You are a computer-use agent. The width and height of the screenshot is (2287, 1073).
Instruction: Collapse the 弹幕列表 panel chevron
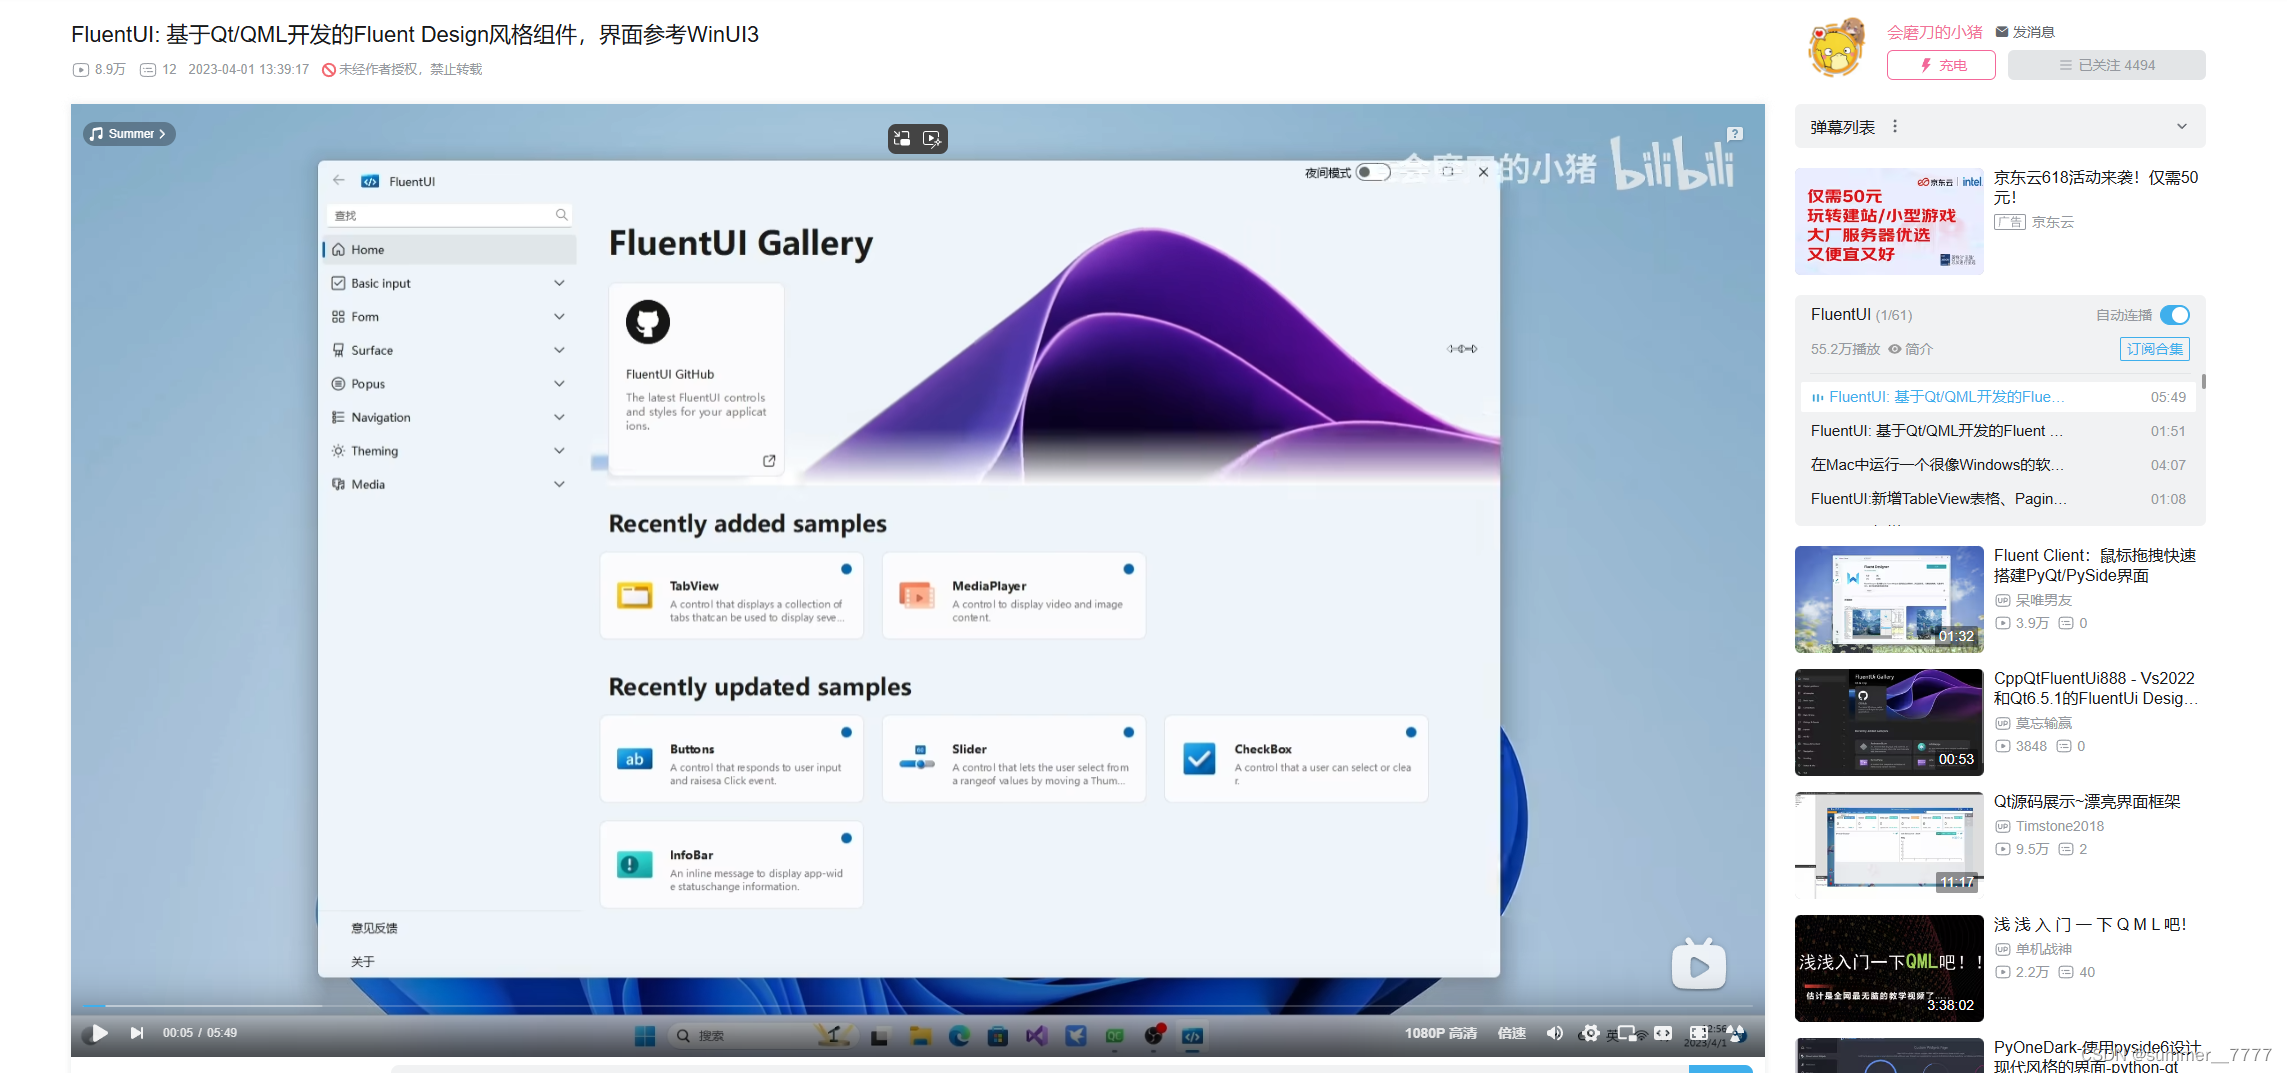(2182, 127)
